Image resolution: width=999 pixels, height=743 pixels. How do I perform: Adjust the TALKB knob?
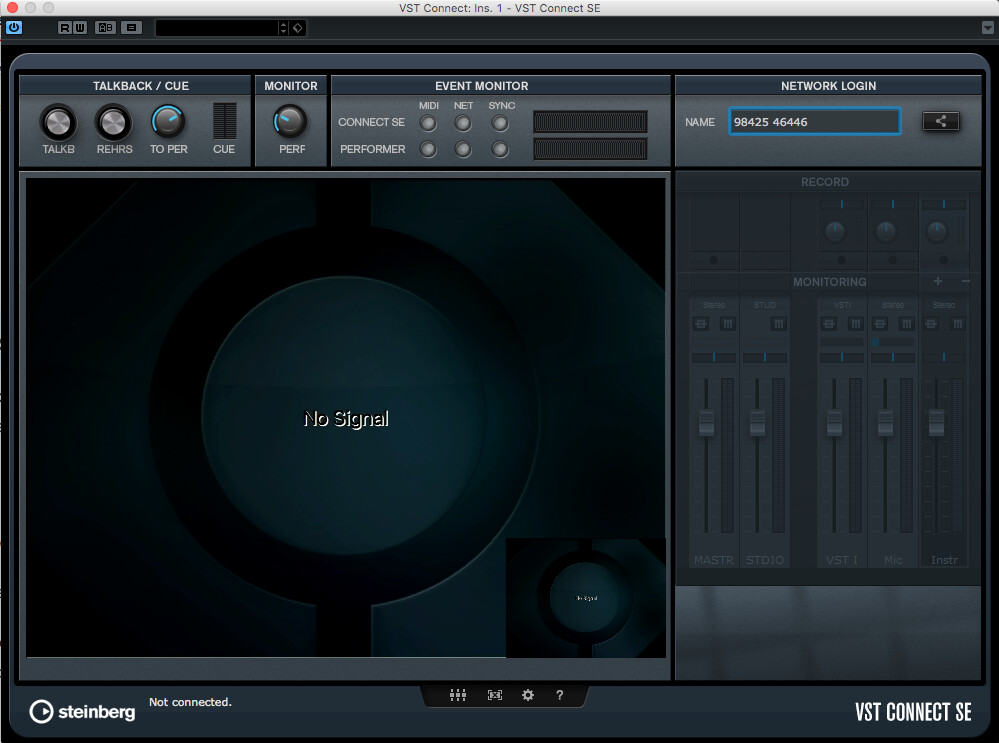(58, 122)
